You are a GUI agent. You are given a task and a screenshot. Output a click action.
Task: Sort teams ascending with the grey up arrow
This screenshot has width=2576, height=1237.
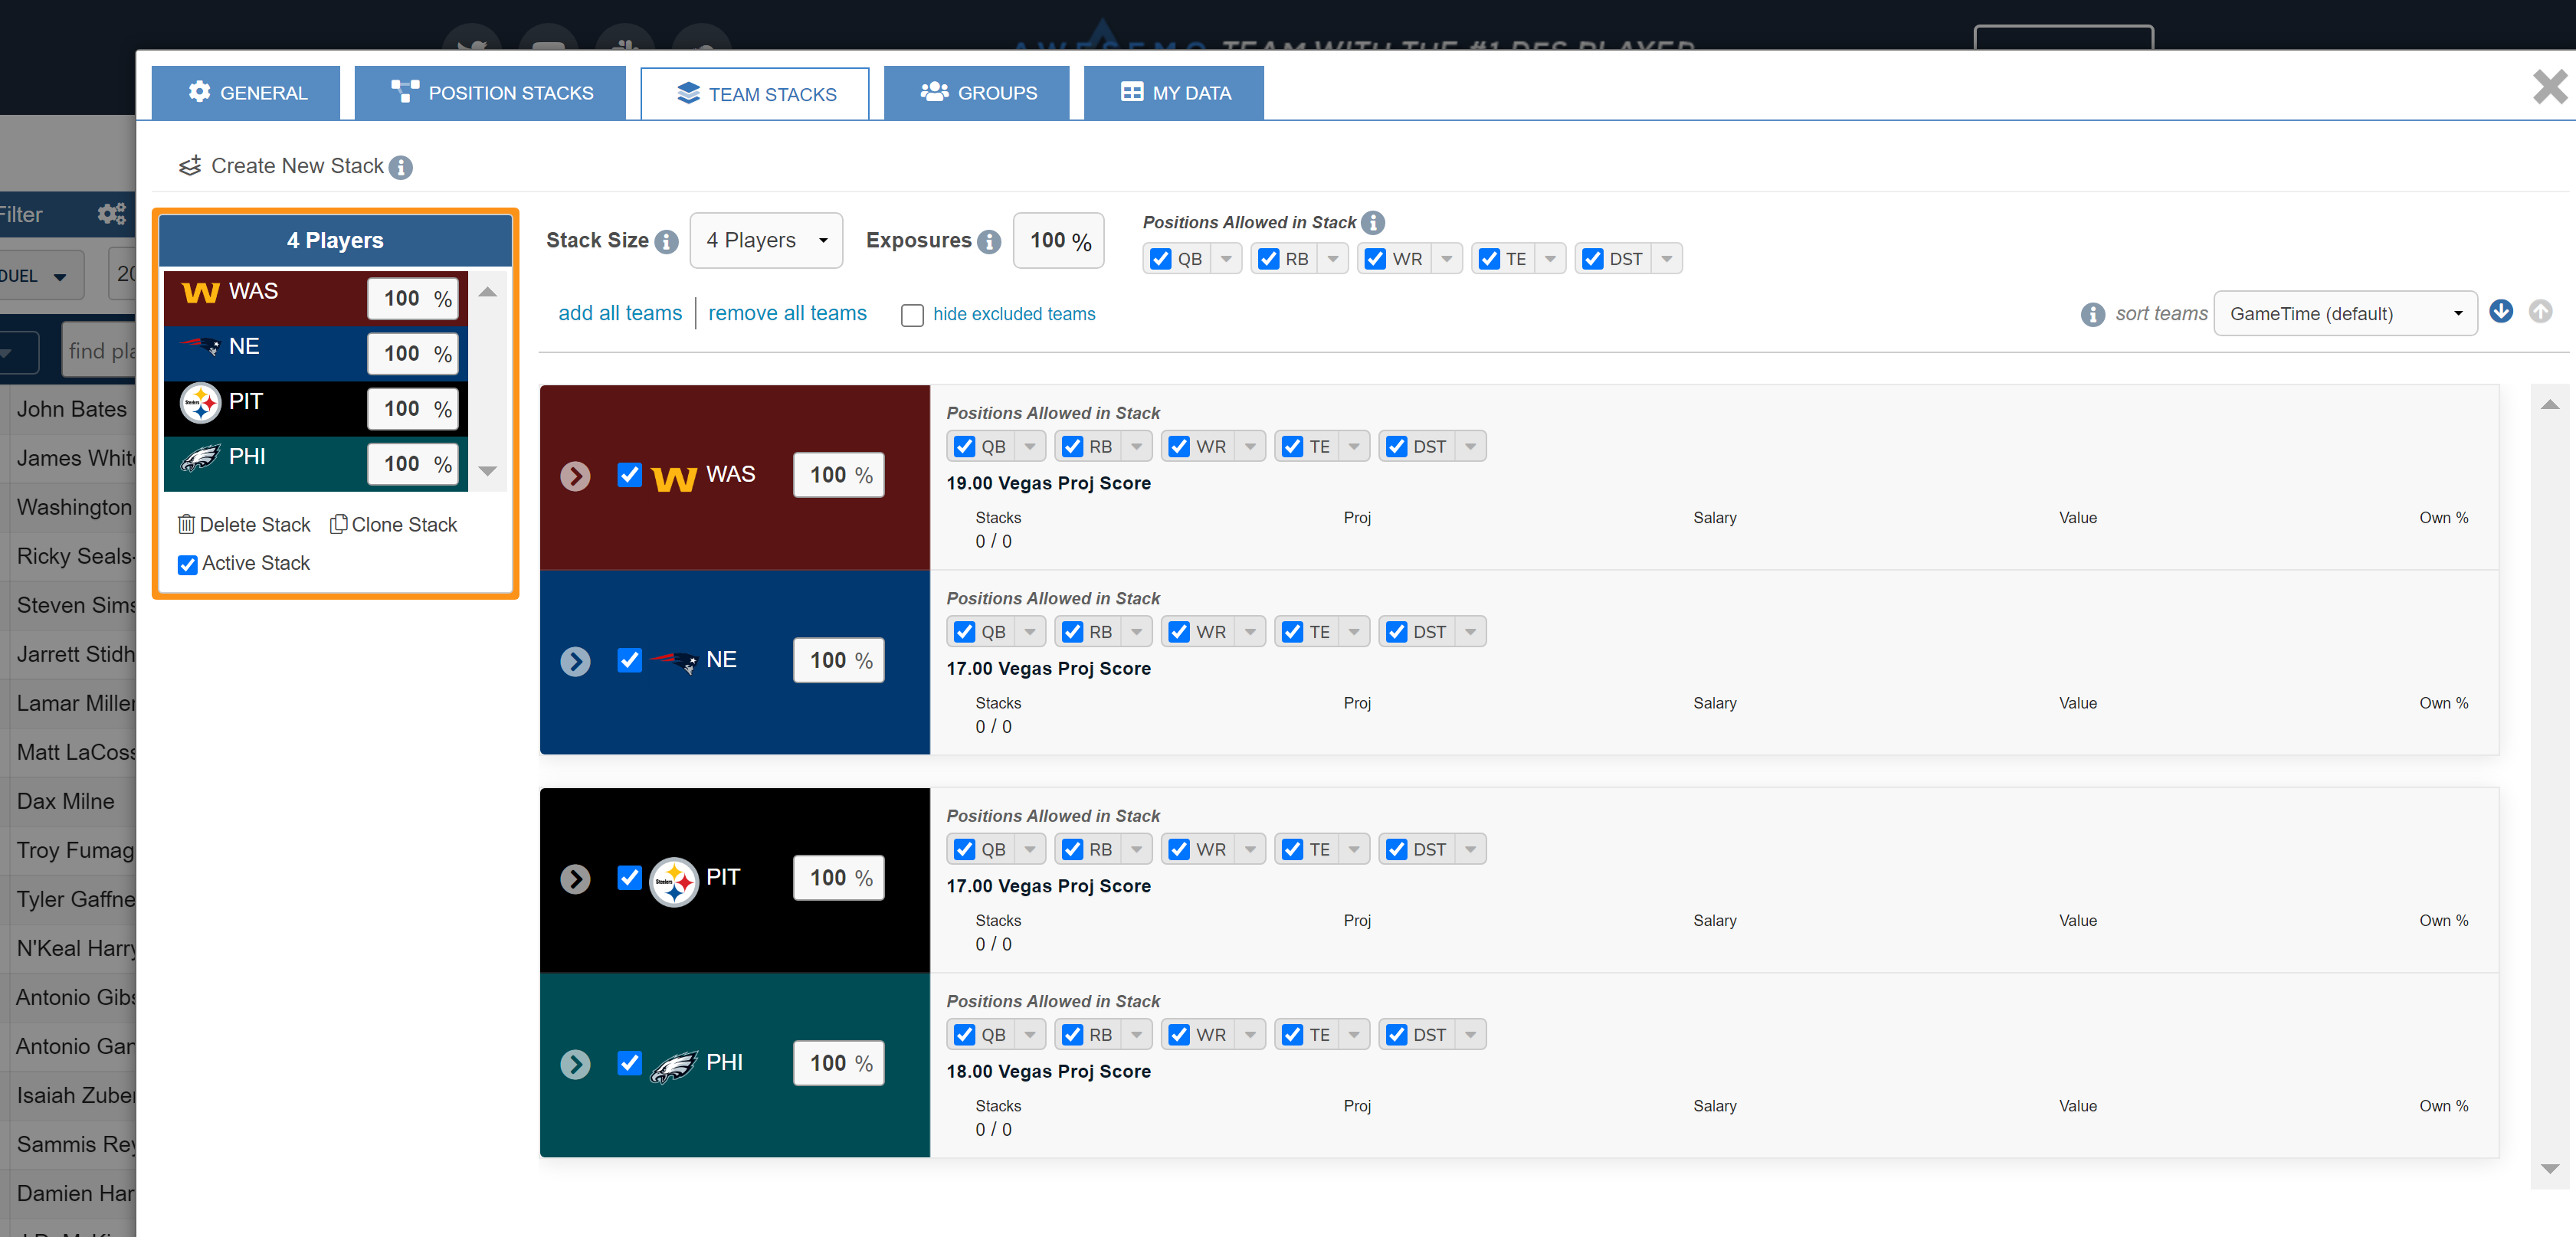(2540, 312)
